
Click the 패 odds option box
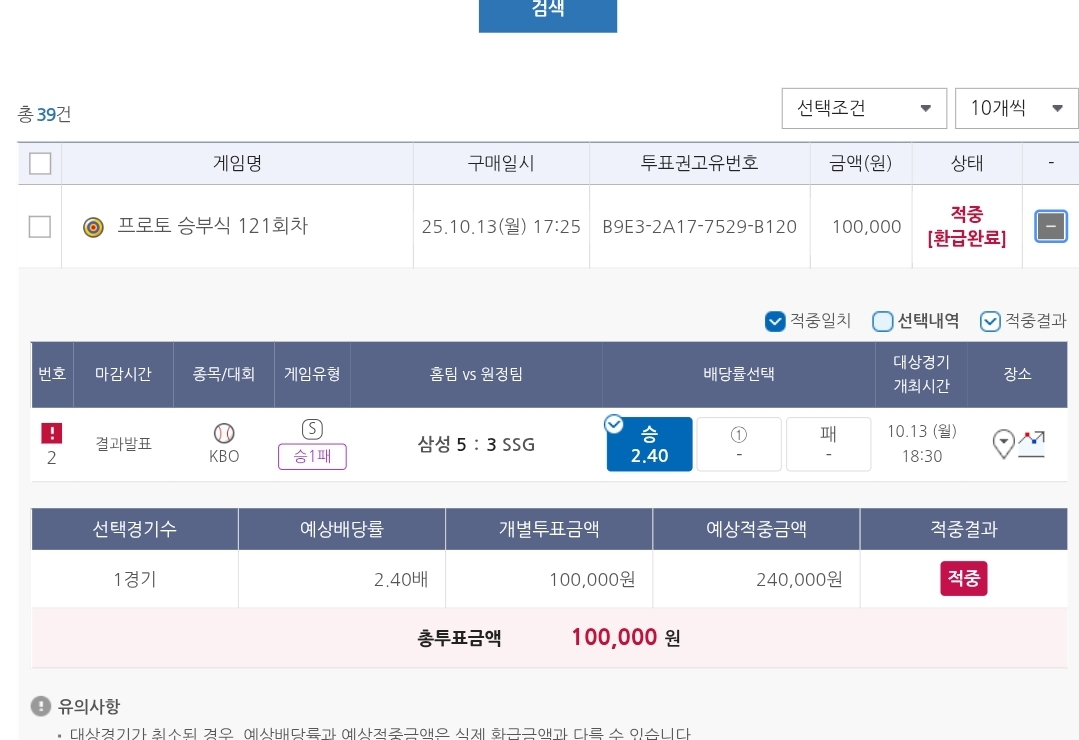click(x=828, y=444)
